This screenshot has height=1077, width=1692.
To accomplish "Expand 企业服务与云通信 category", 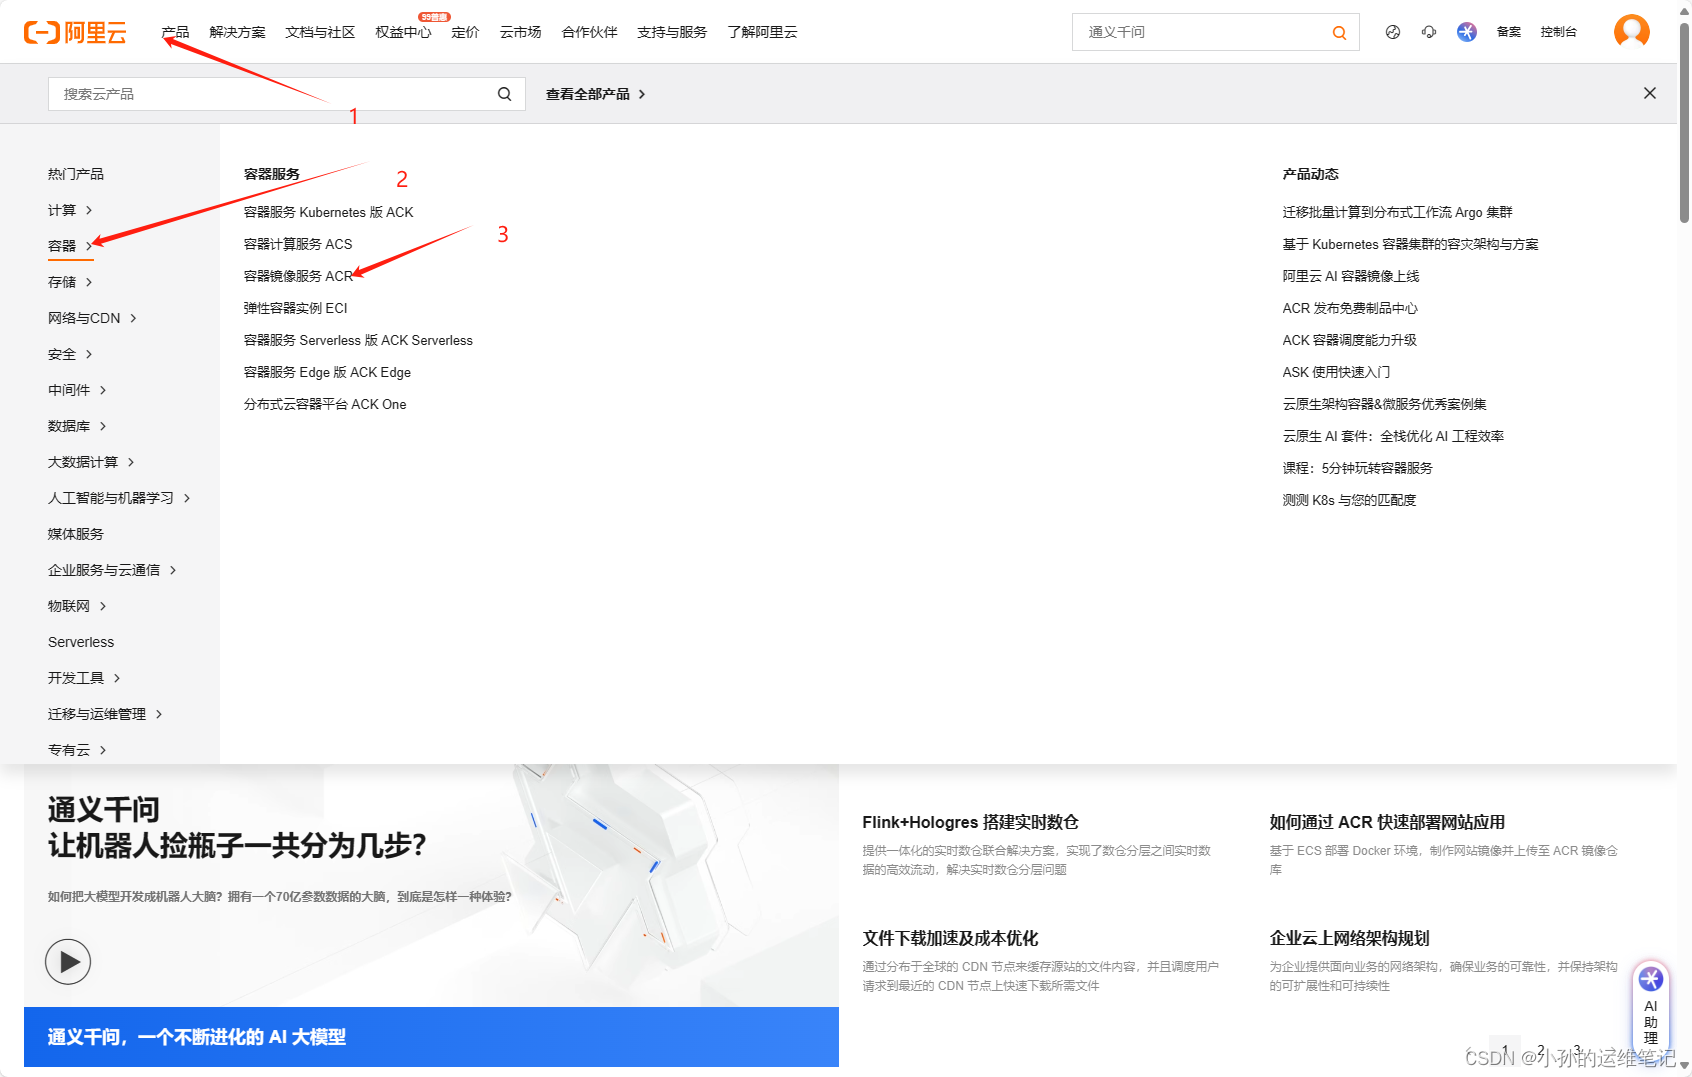I will 112,570.
